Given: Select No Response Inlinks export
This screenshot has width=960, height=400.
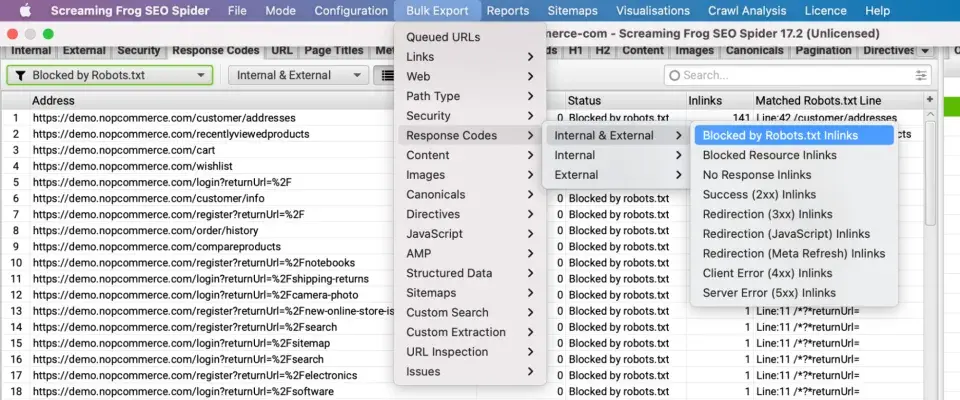Looking at the screenshot, I should point(794,175).
